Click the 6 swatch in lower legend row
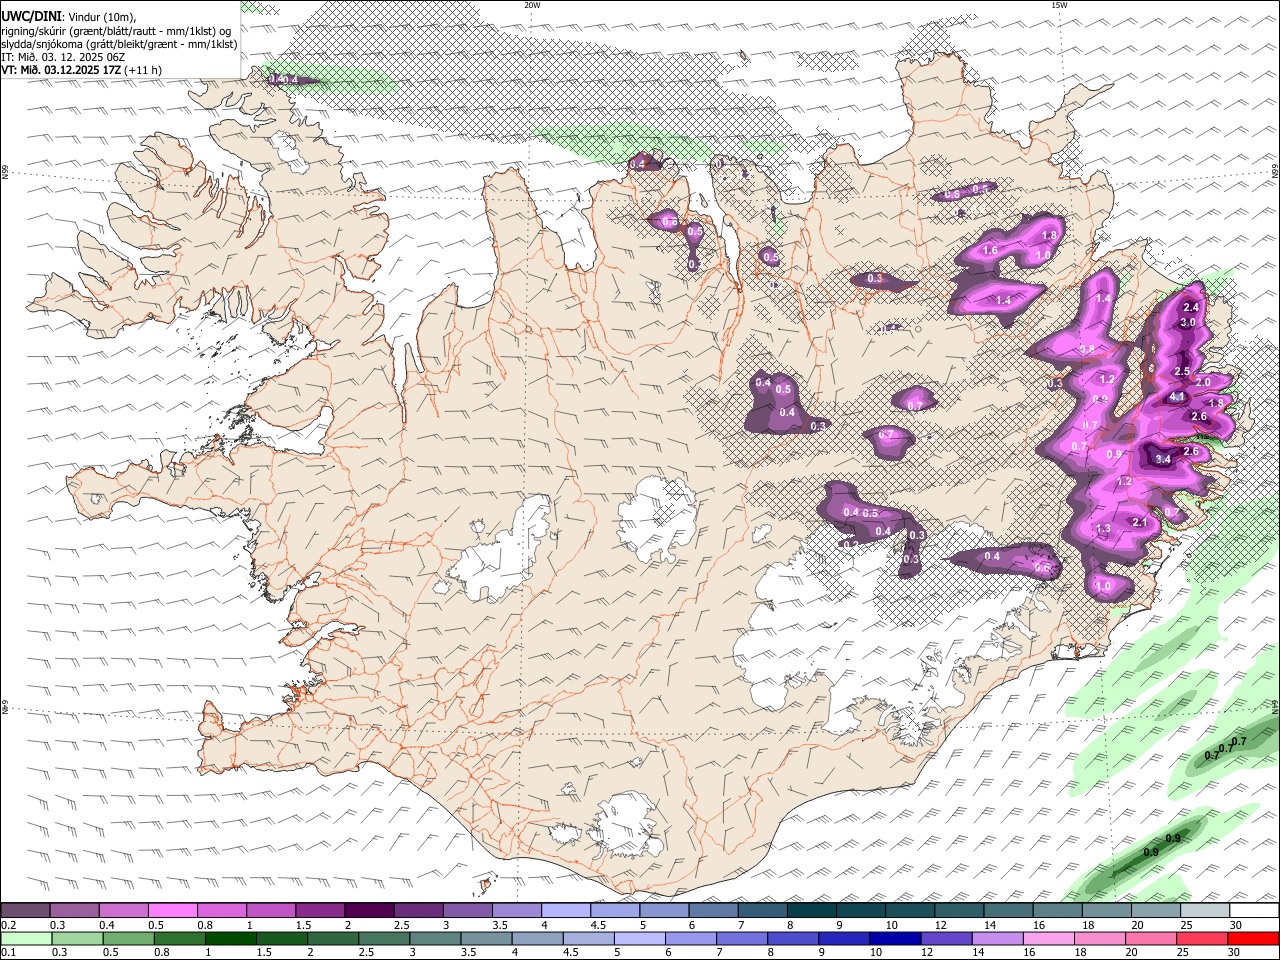 [x=691, y=938]
